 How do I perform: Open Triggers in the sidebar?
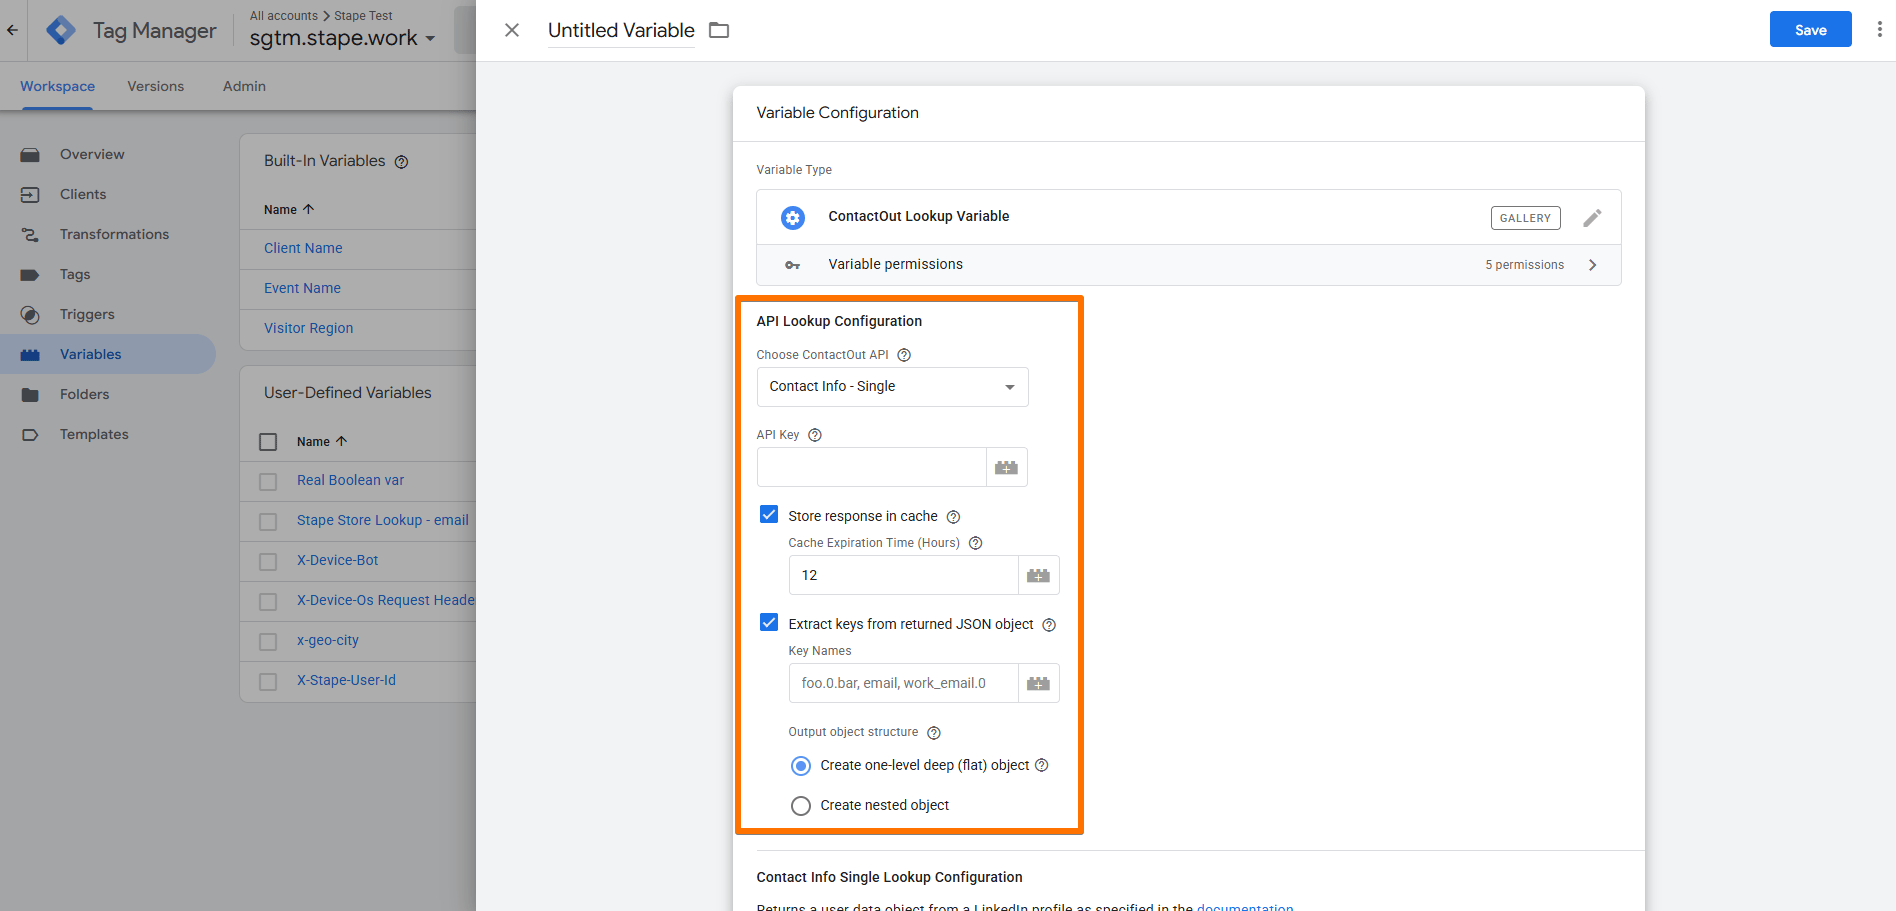coord(87,314)
